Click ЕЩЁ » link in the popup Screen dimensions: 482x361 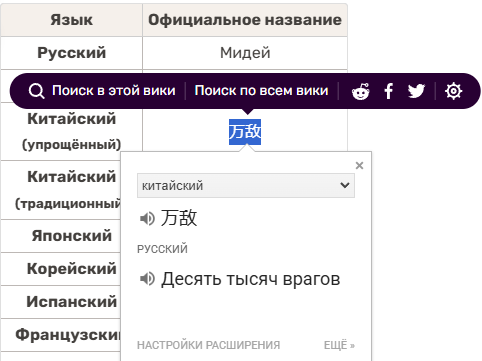click(339, 345)
